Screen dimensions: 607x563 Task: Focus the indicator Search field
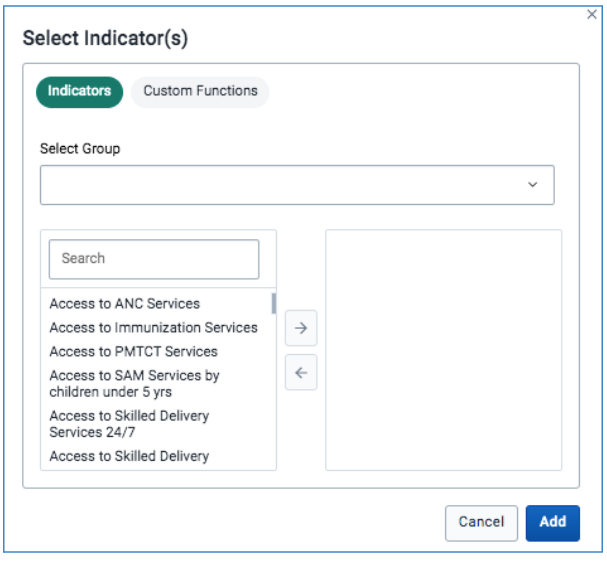click(154, 259)
